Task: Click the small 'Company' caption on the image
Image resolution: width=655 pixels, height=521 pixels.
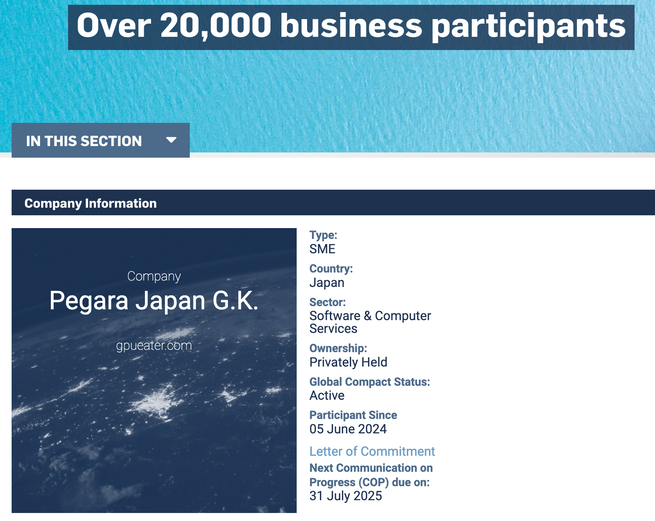Action: pyautogui.click(x=154, y=276)
